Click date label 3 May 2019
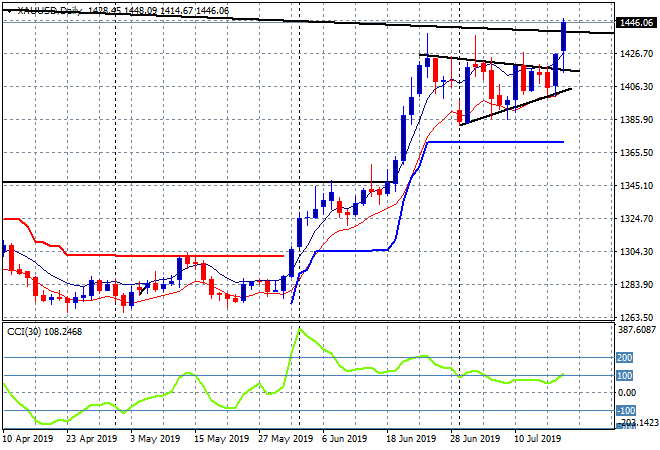This screenshot has height=450, width=660. [x=155, y=439]
